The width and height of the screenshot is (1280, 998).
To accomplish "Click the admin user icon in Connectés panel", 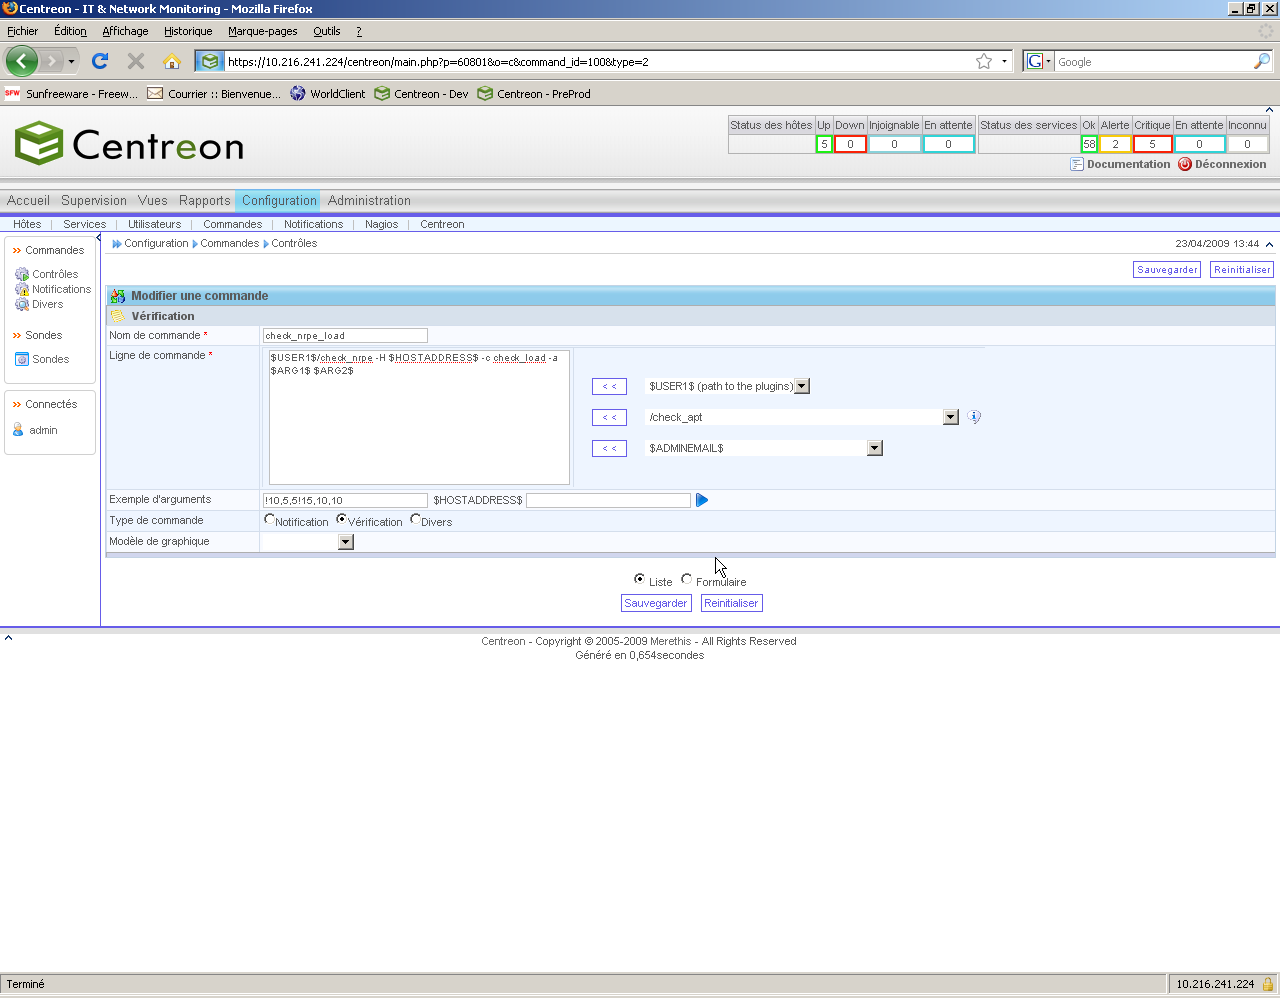I will (x=18, y=430).
